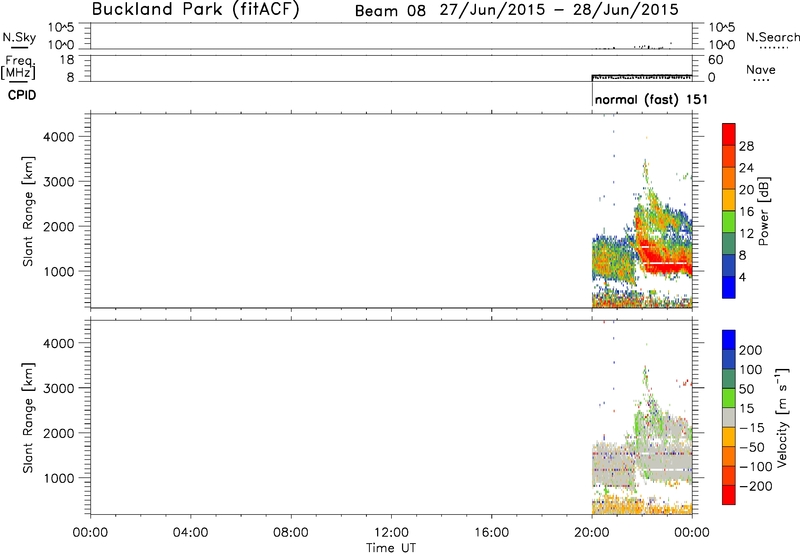
Task: Click the '20:00' time tick label
Action: coord(592,533)
